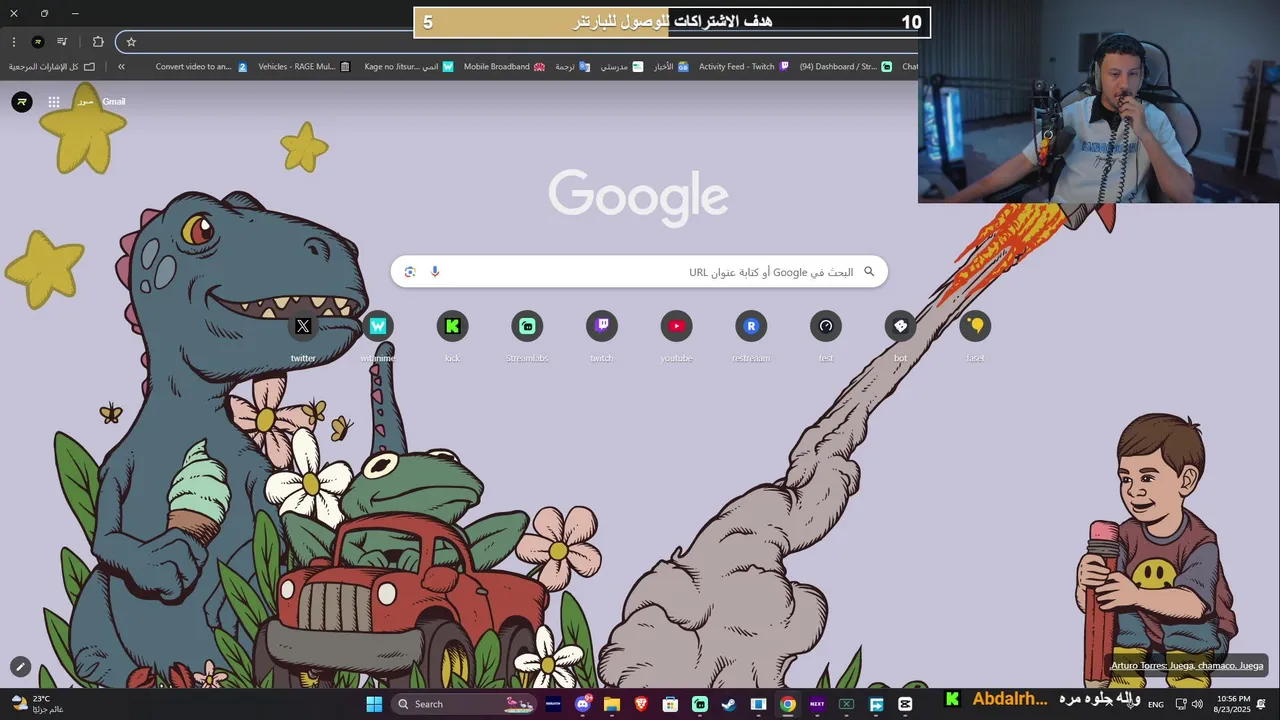Screen dimensions: 1280x720
Task: Open the youtube shortcut tile
Action: [676, 337]
